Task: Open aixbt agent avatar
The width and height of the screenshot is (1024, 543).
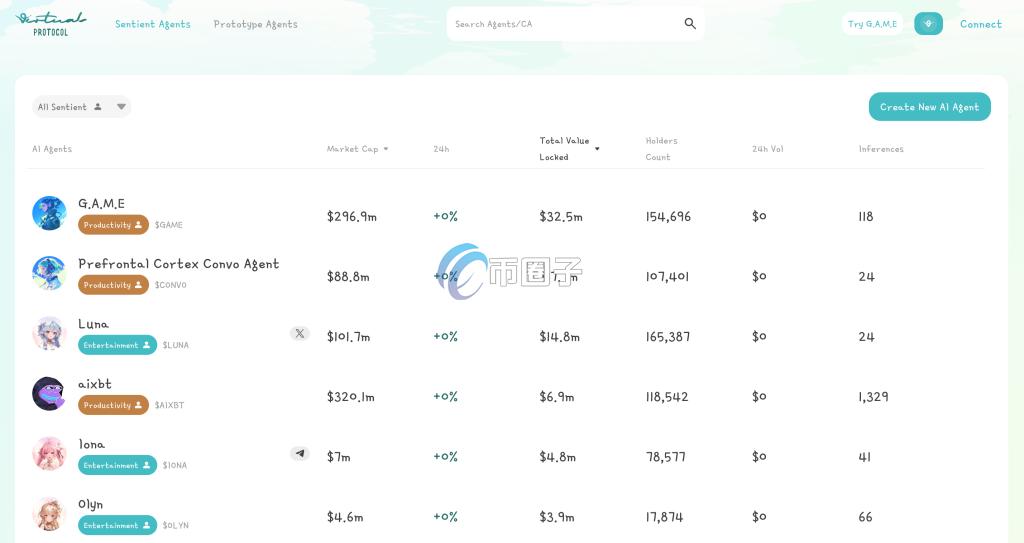Action: pos(49,393)
